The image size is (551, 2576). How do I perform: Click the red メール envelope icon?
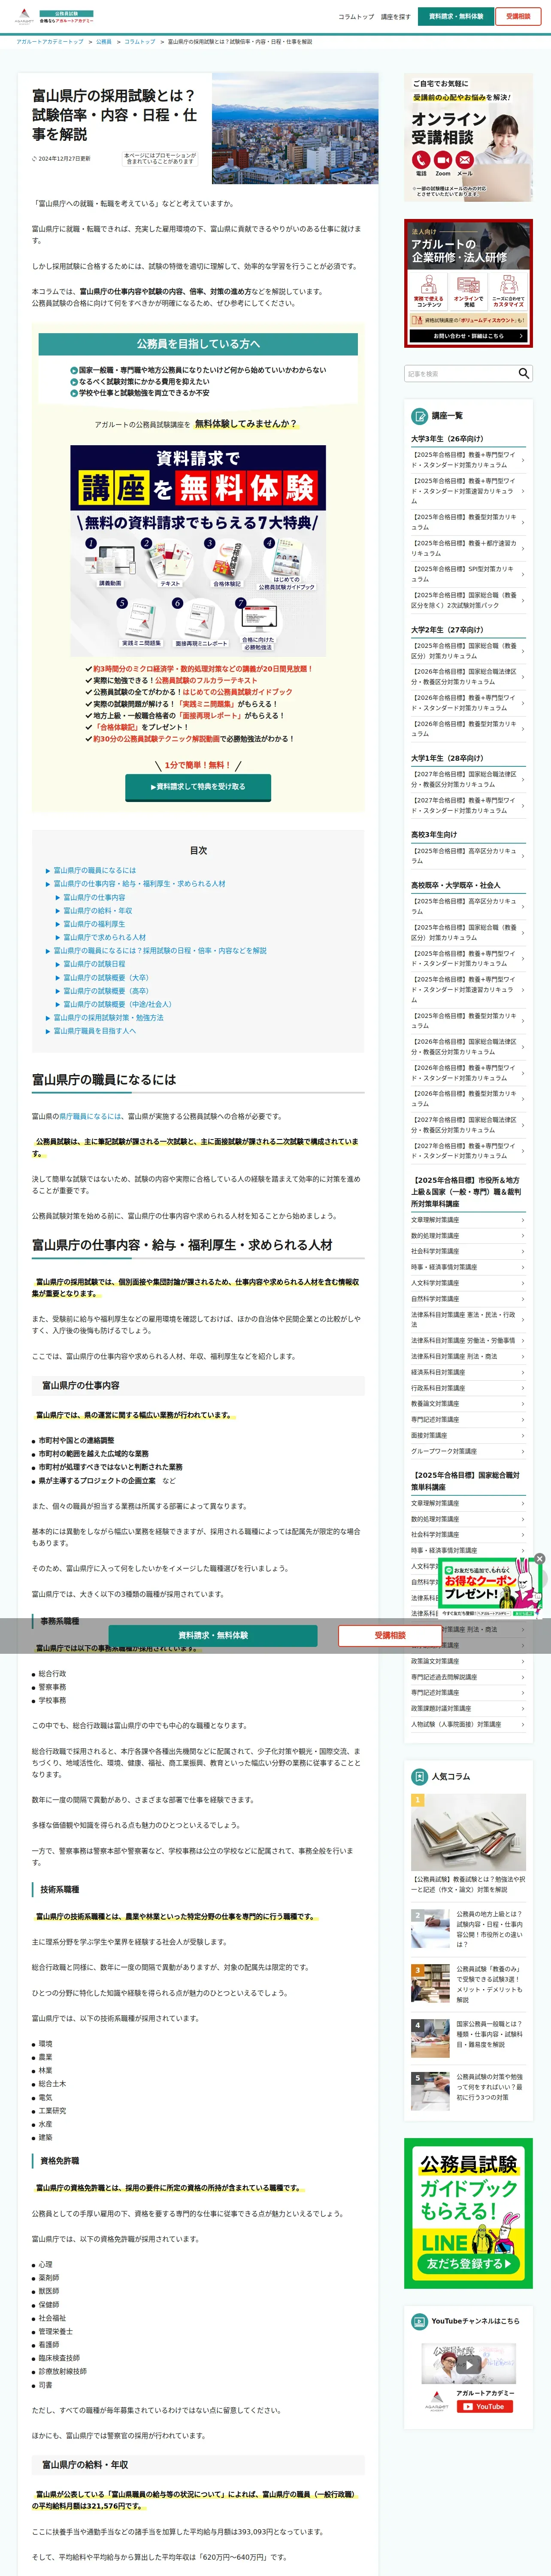465,160
